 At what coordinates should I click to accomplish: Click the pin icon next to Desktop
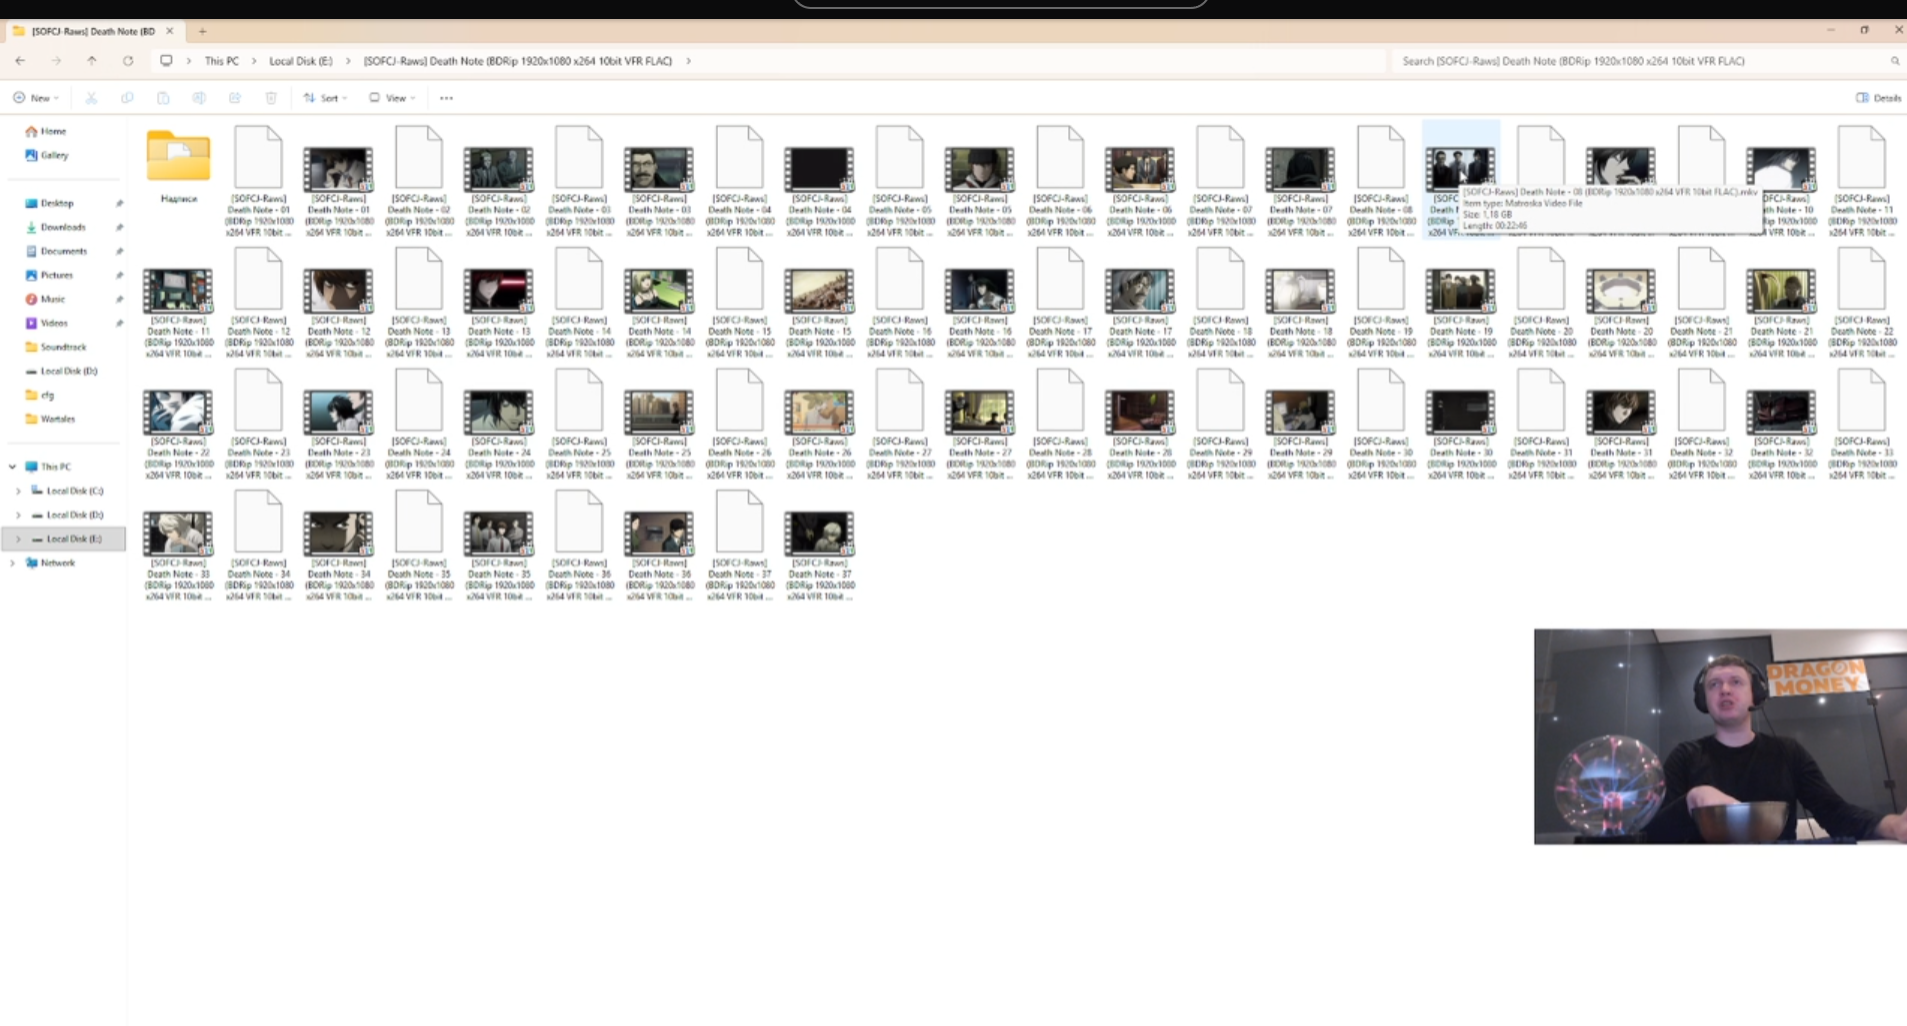(x=119, y=203)
